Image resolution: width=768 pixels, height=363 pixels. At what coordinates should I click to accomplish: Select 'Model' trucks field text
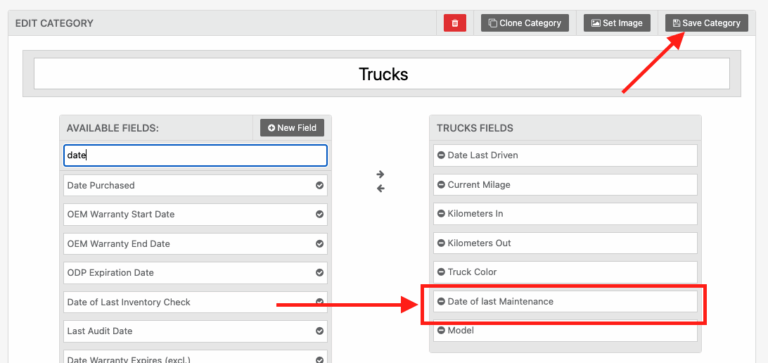461,331
